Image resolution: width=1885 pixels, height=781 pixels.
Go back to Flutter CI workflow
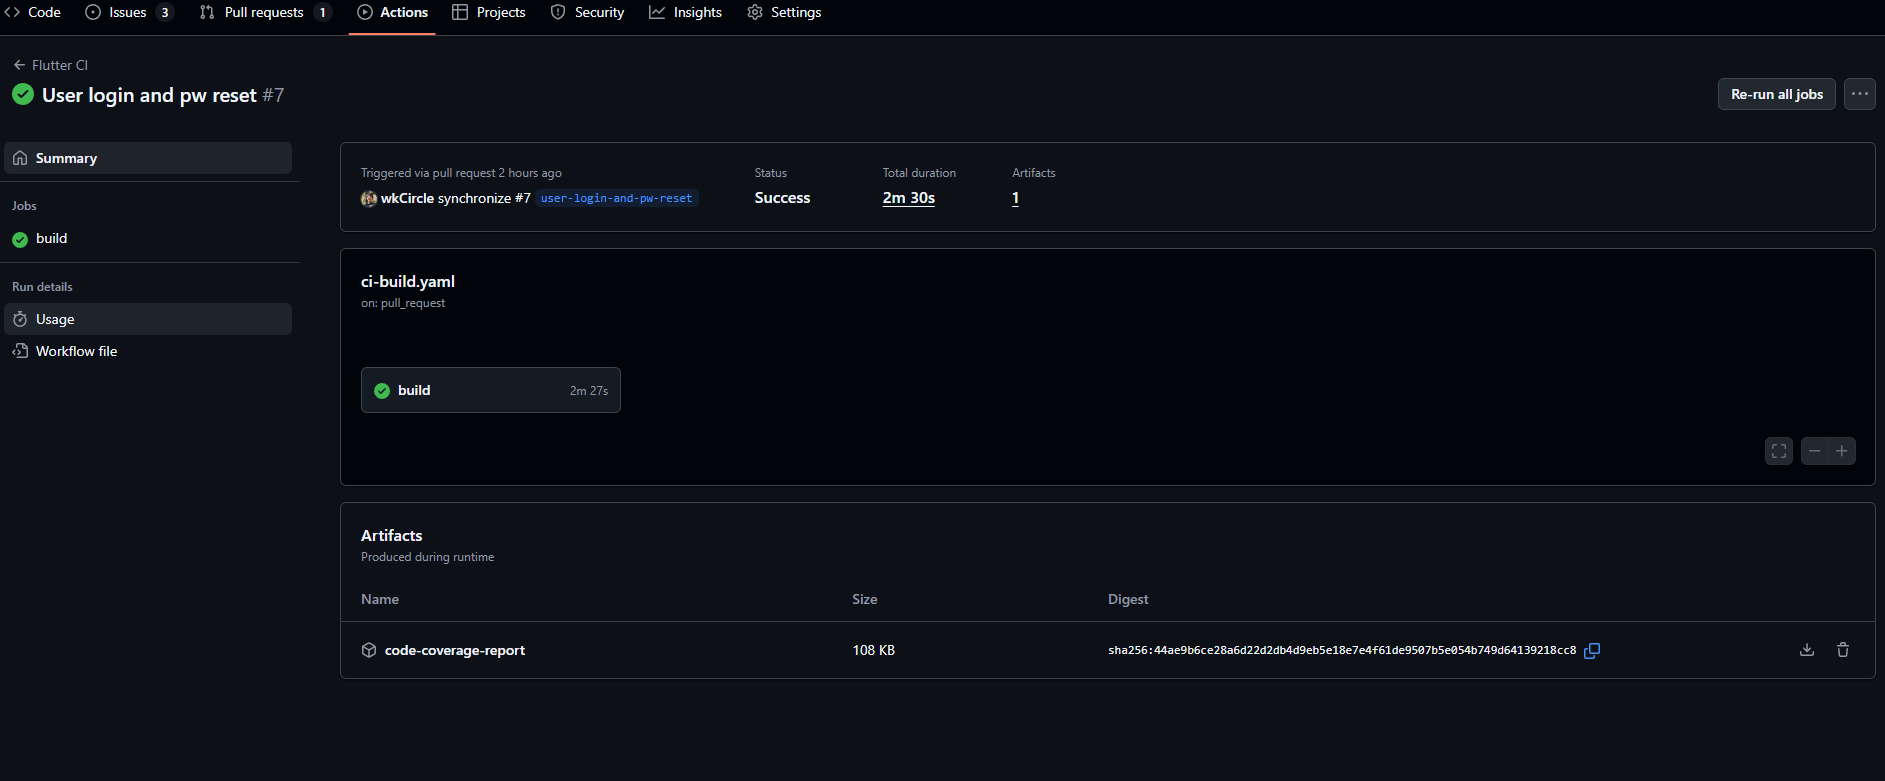tap(51, 65)
